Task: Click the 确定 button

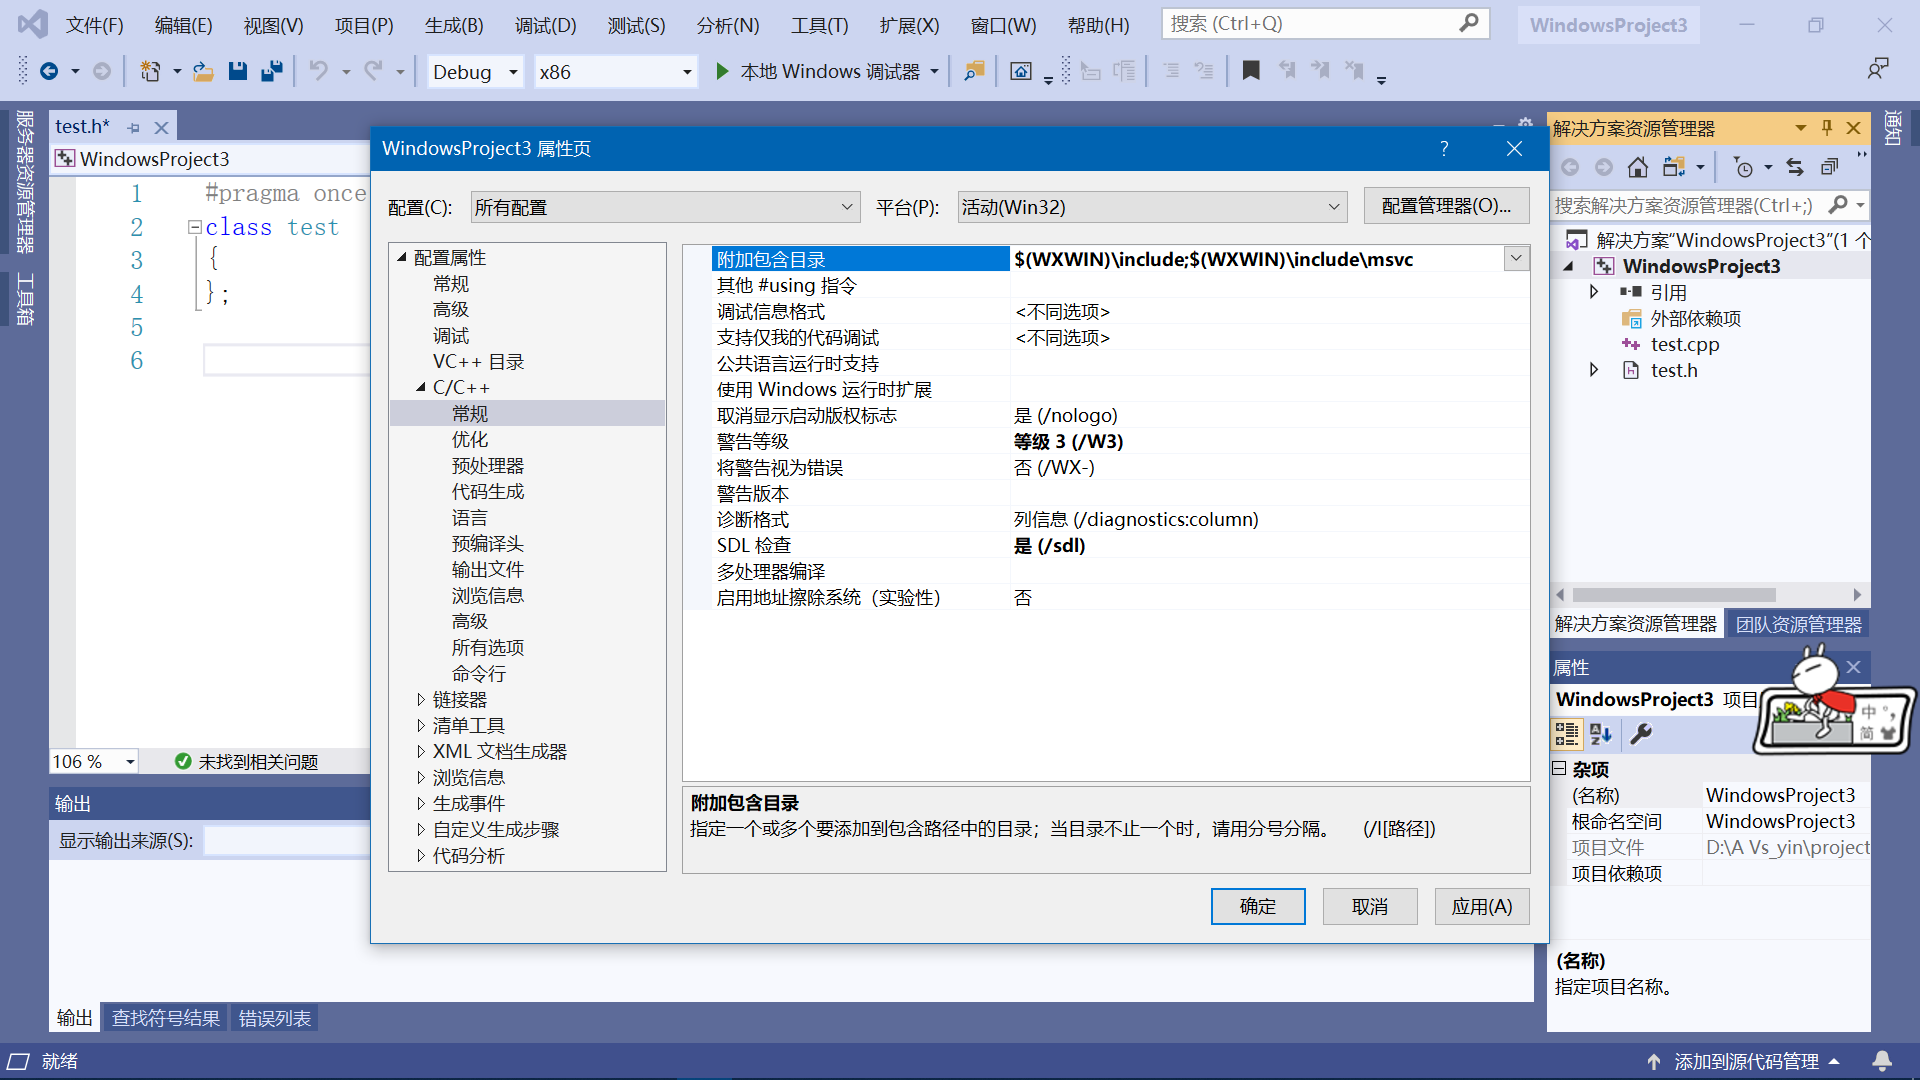Action: point(1258,906)
